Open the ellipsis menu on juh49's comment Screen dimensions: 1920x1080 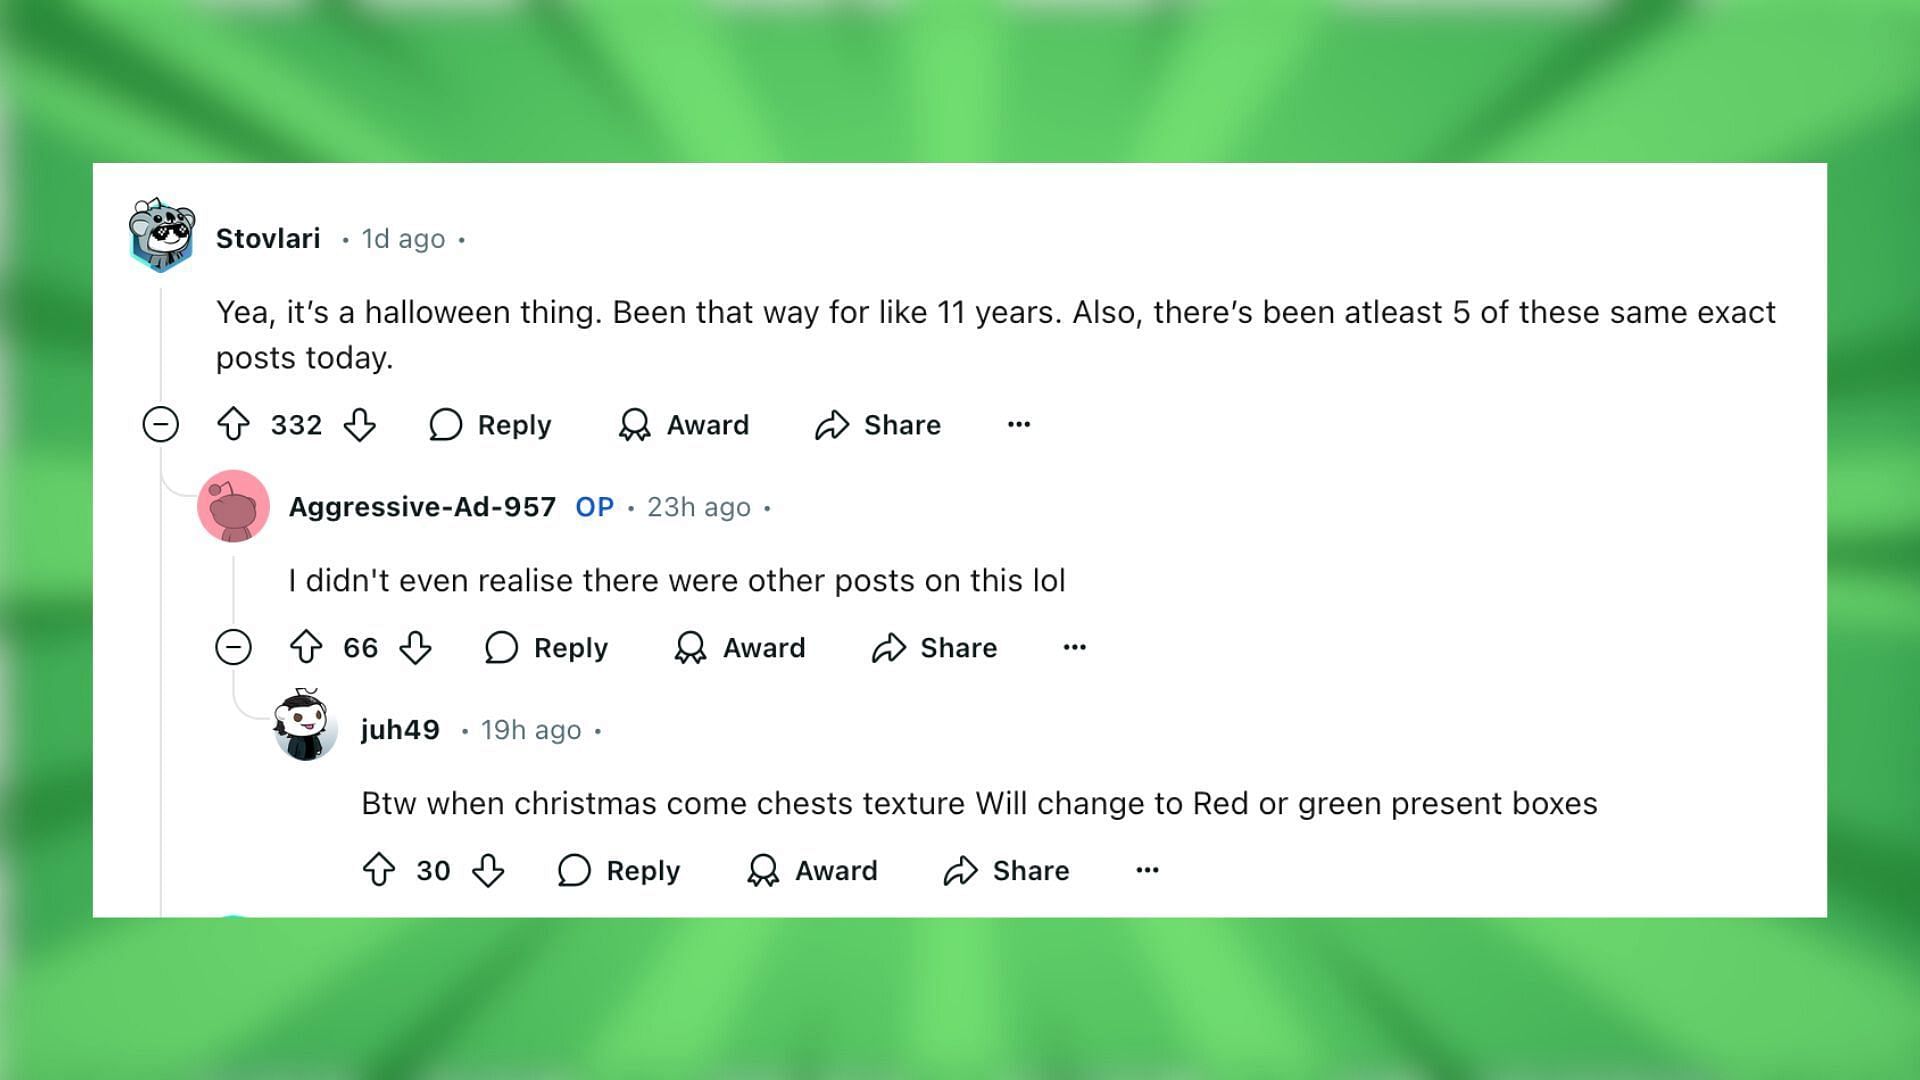point(1147,869)
